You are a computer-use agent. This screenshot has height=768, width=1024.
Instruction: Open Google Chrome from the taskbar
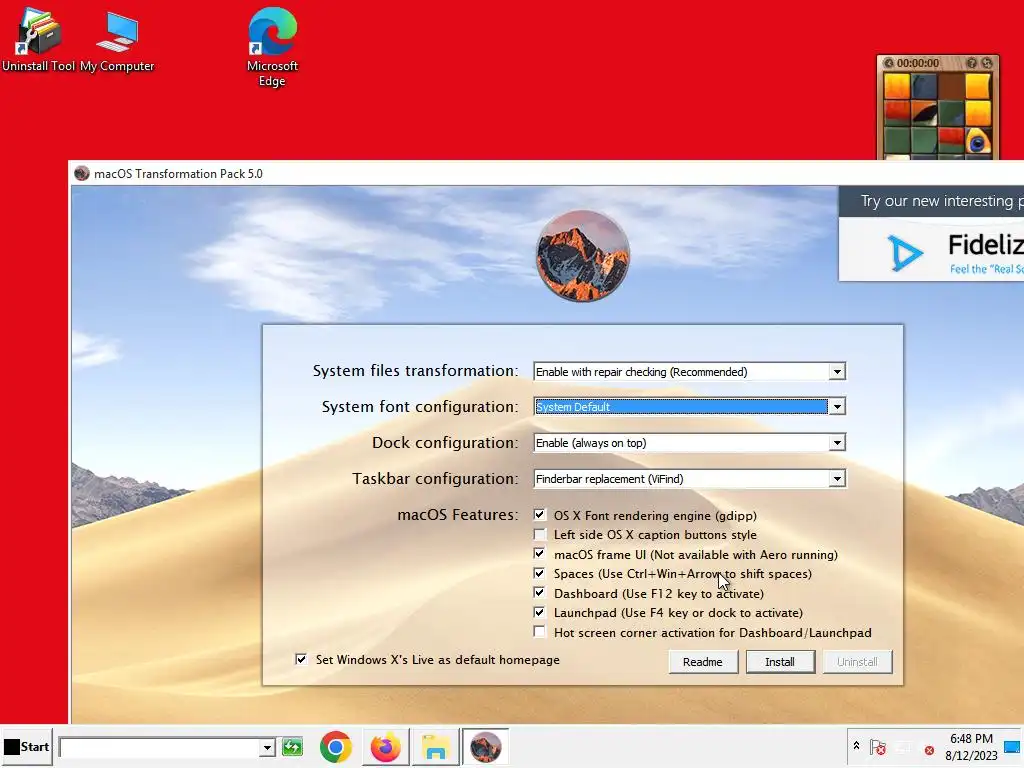point(336,747)
